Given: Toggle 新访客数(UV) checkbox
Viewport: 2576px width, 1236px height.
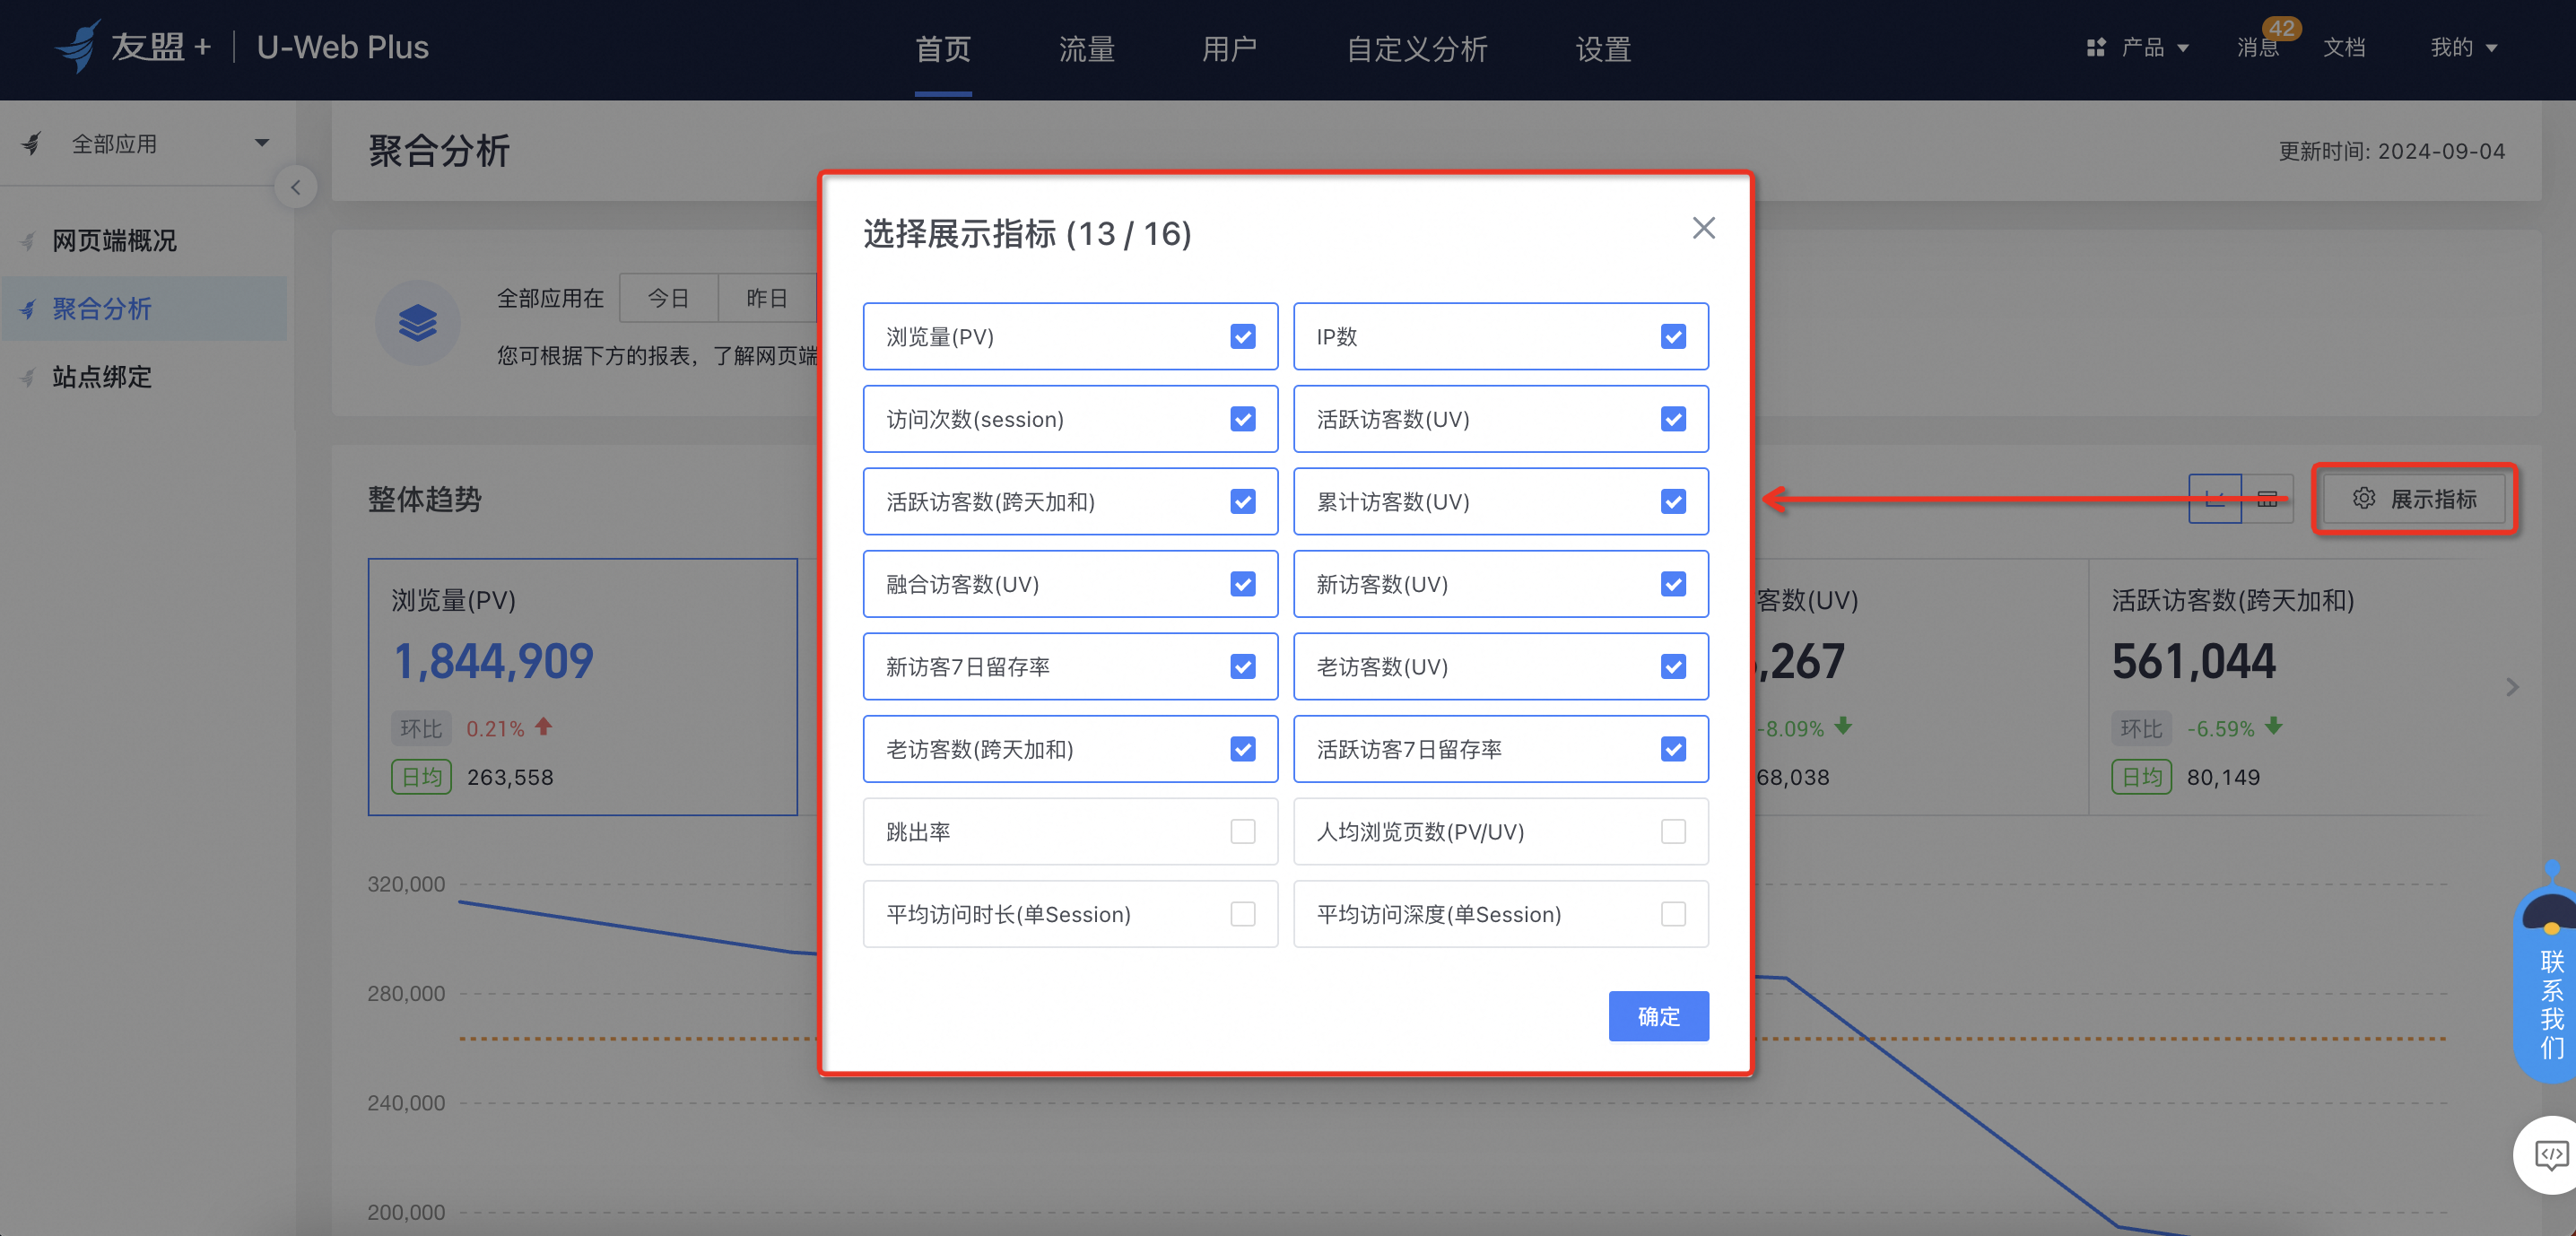Looking at the screenshot, I should 1673,584.
